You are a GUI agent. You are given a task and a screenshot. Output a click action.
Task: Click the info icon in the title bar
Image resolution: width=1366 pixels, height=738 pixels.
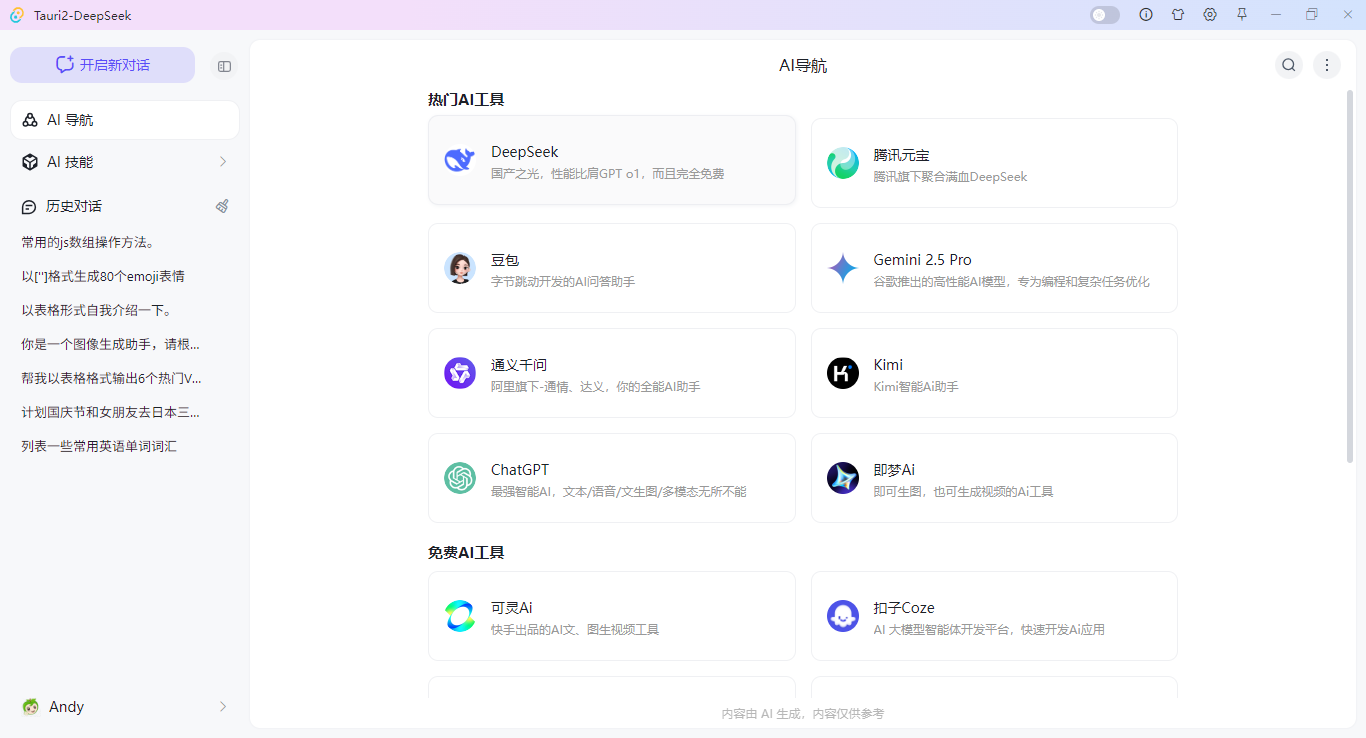tap(1146, 14)
